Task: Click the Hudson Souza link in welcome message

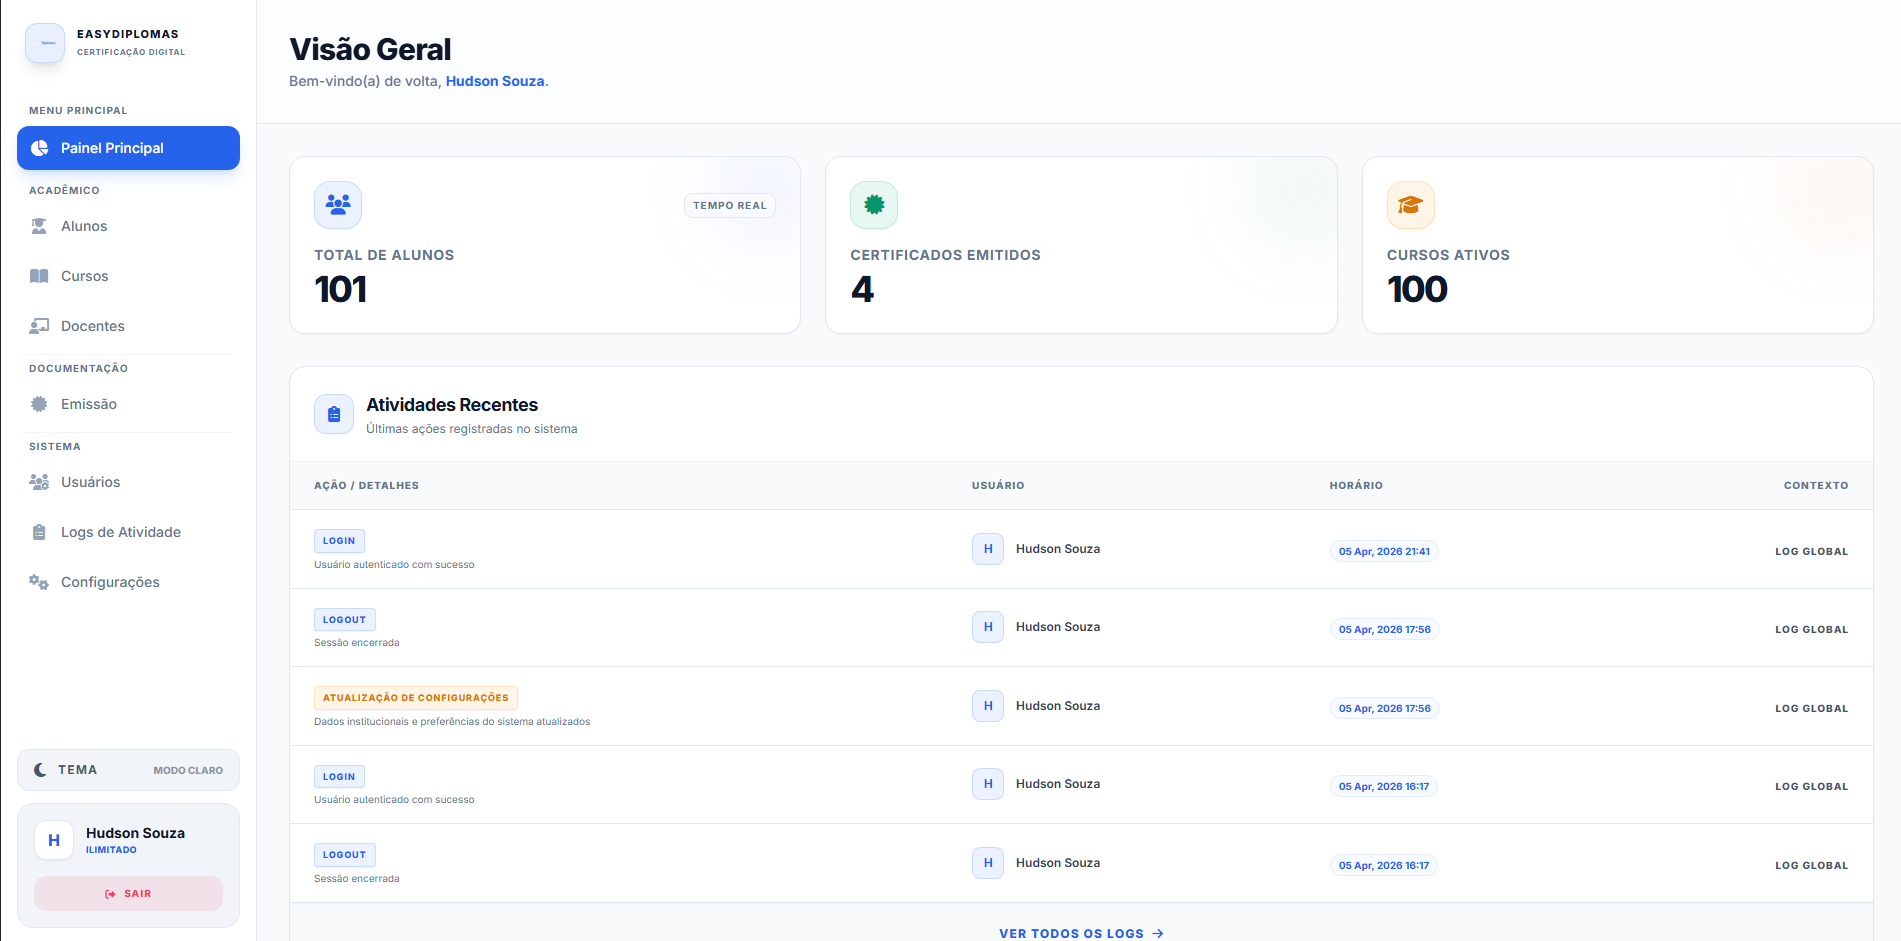Action: click(495, 81)
